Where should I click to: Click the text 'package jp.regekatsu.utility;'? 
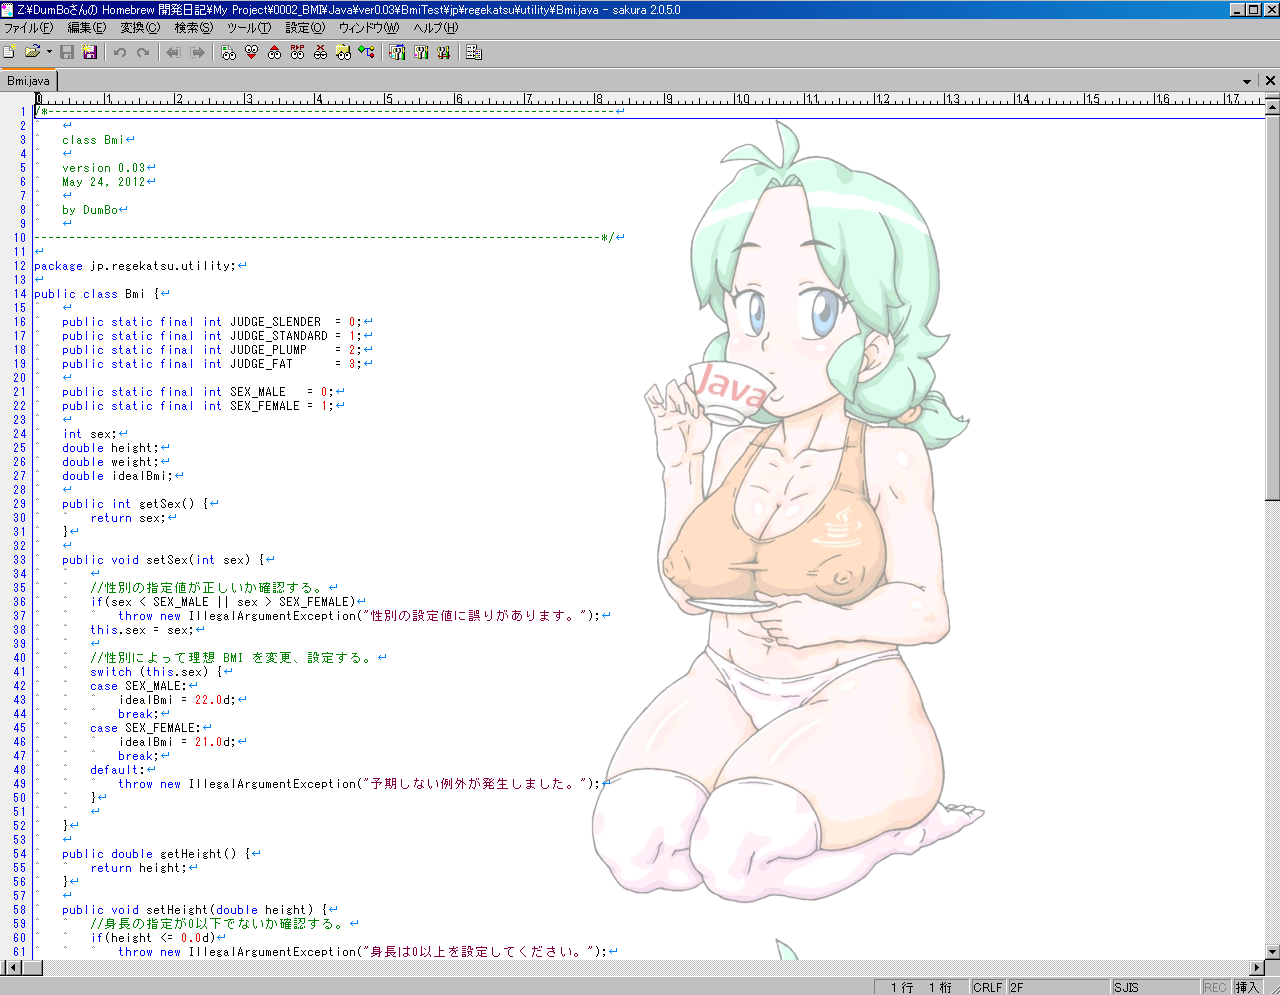click(x=135, y=266)
